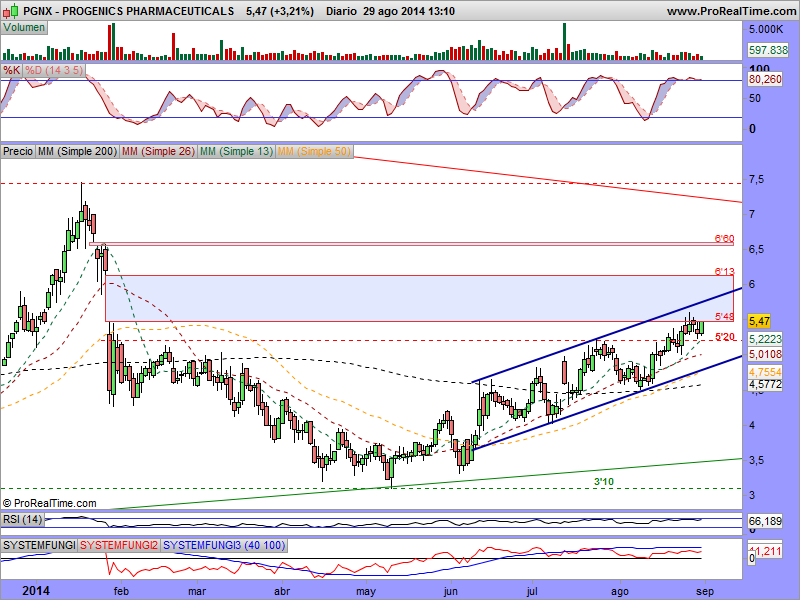The image size is (800, 600).
Task: Click the may label on time axis
Action: tap(366, 592)
